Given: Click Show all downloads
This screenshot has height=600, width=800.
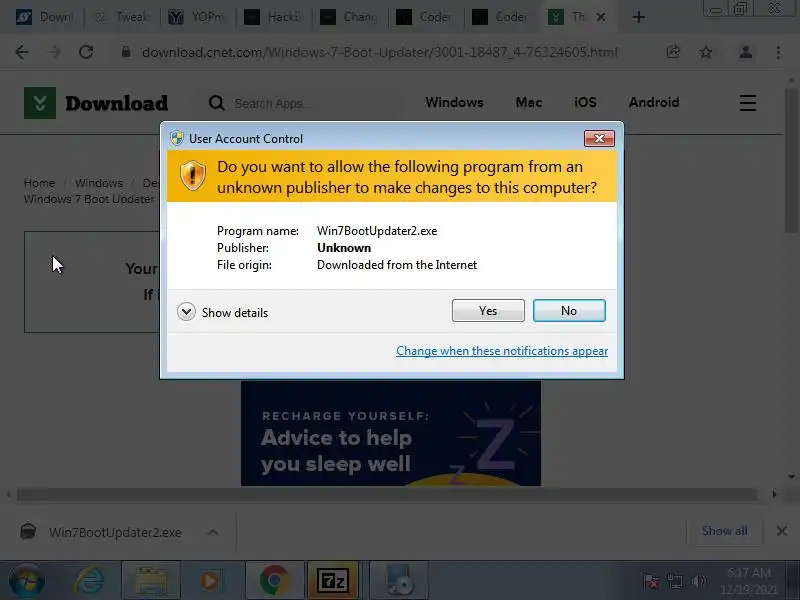Looking at the screenshot, I should pyautogui.click(x=724, y=531).
